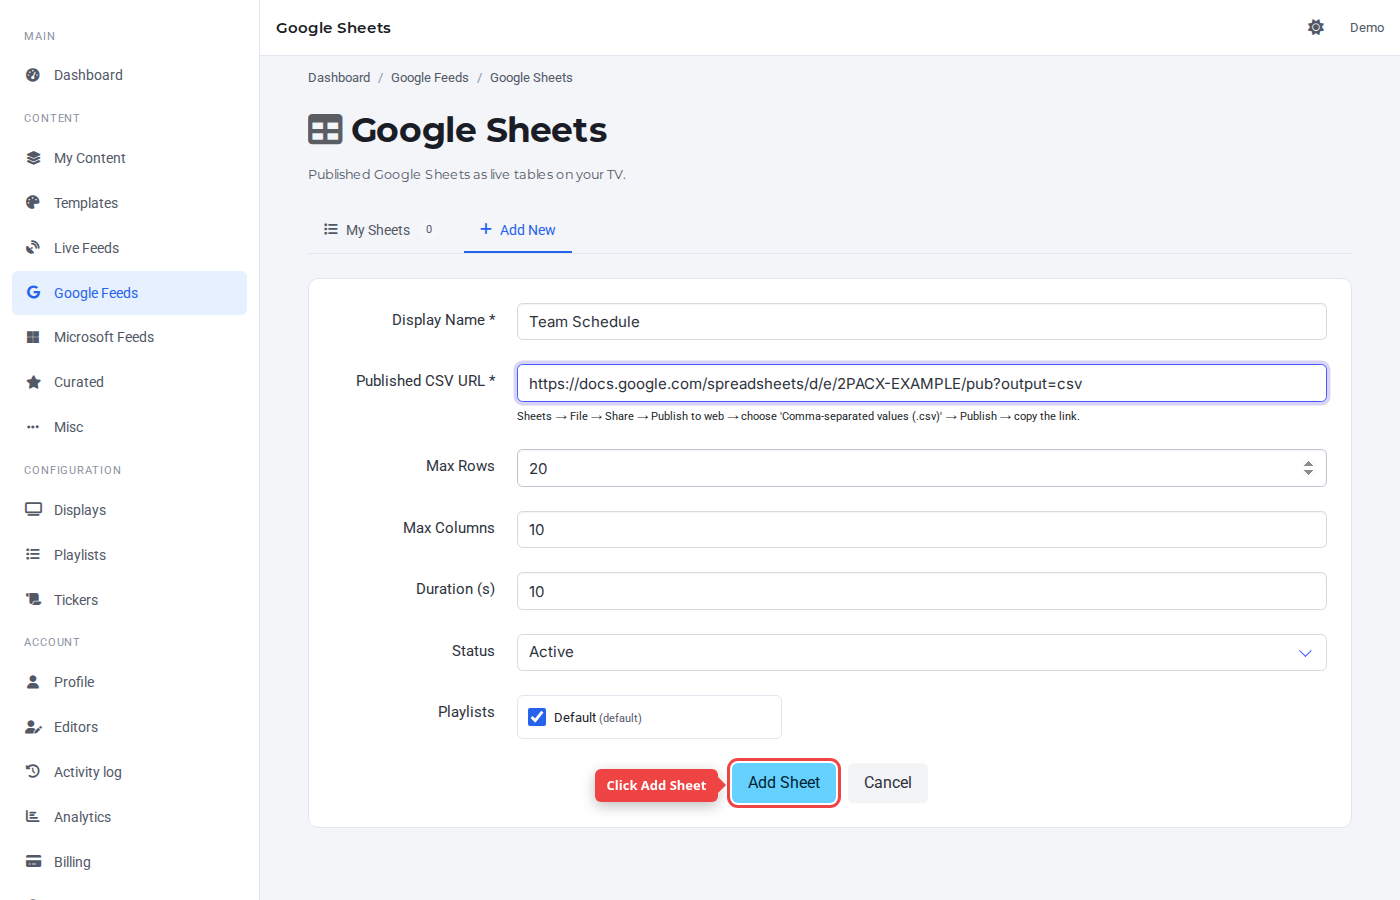
Task: Click the list icon beside My Sheets
Action: pyautogui.click(x=331, y=229)
